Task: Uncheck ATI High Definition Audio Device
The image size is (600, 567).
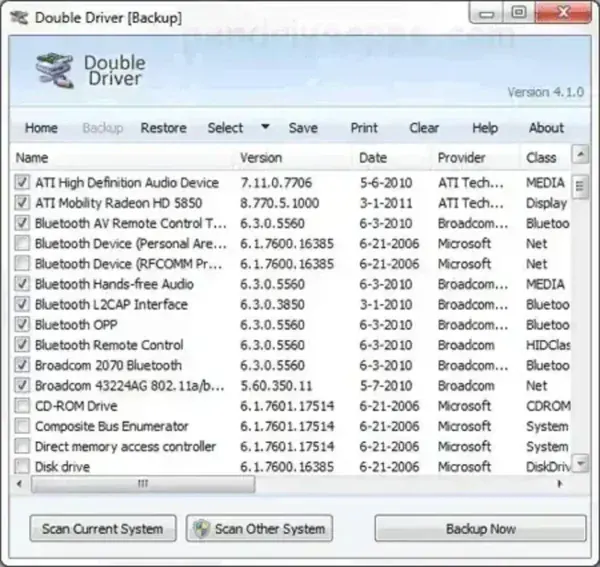Action: tap(22, 182)
